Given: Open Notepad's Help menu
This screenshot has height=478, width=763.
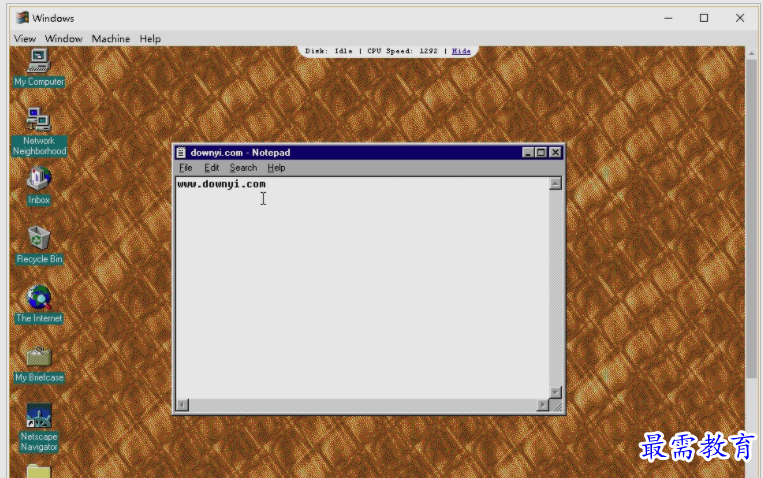Looking at the screenshot, I should tap(276, 168).
